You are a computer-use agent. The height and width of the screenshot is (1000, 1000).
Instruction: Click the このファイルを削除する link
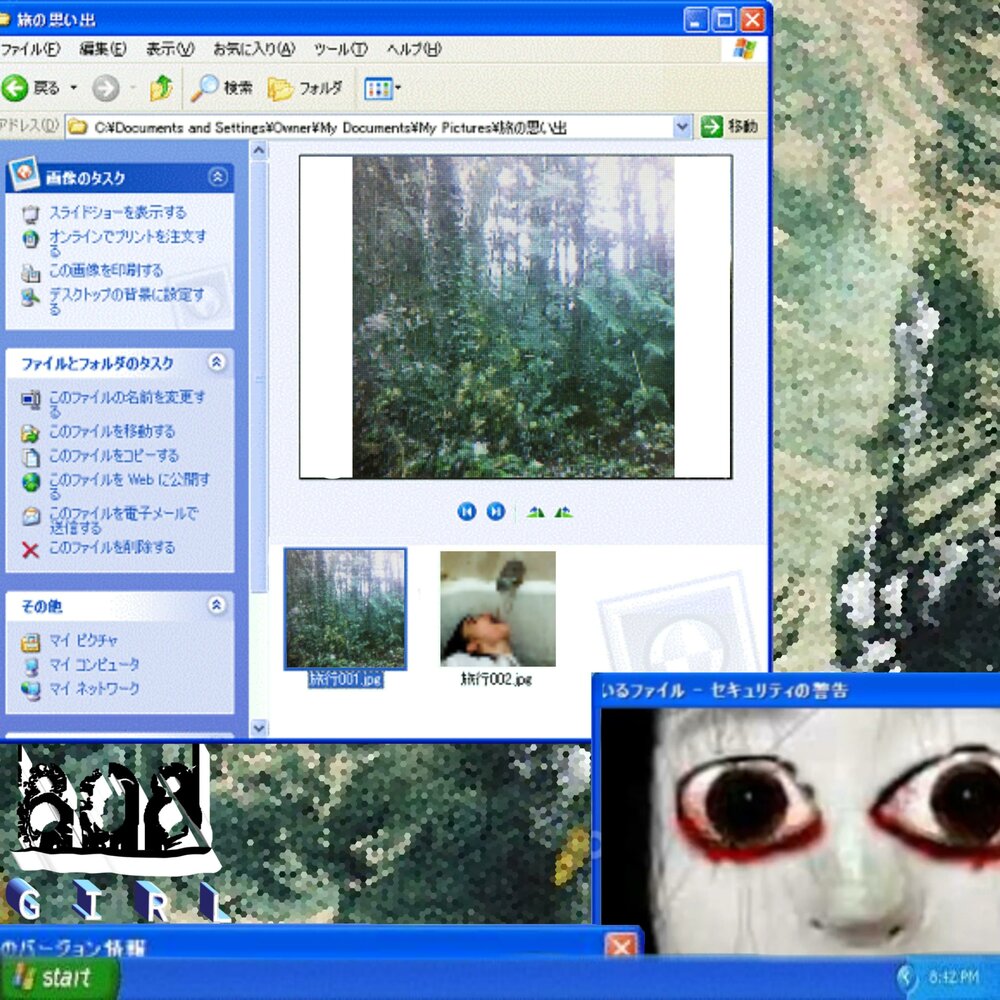pyautogui.click(x=112, y=548)
